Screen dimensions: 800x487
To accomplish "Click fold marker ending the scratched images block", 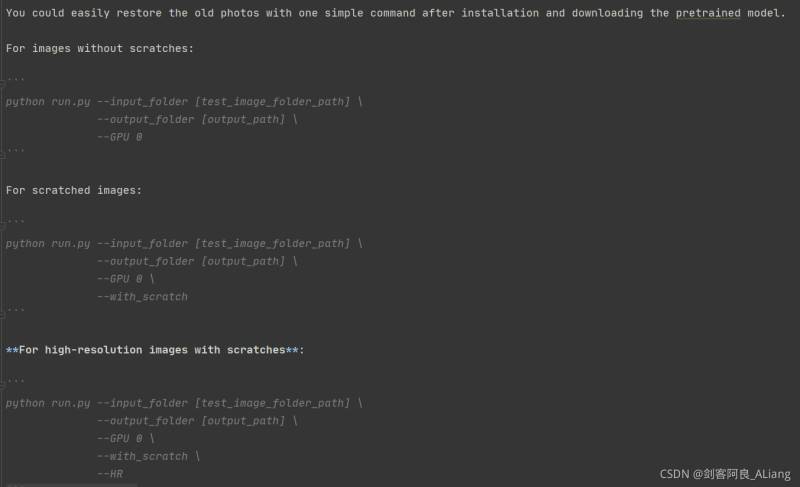I will tap(3, 311).
